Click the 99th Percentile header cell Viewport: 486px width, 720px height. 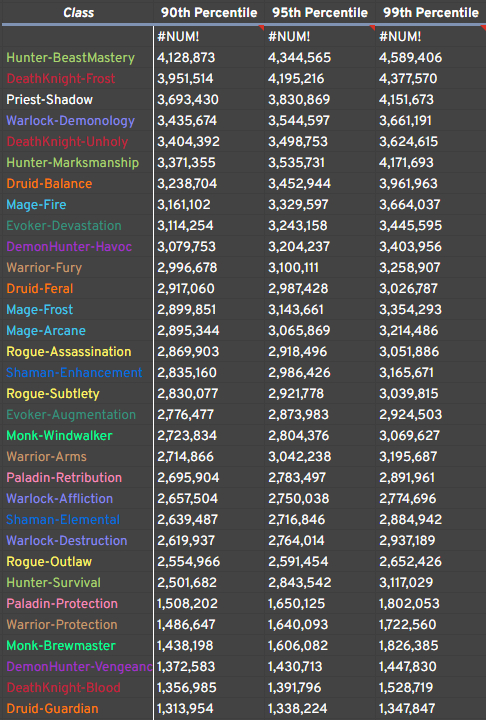point(431,12)
